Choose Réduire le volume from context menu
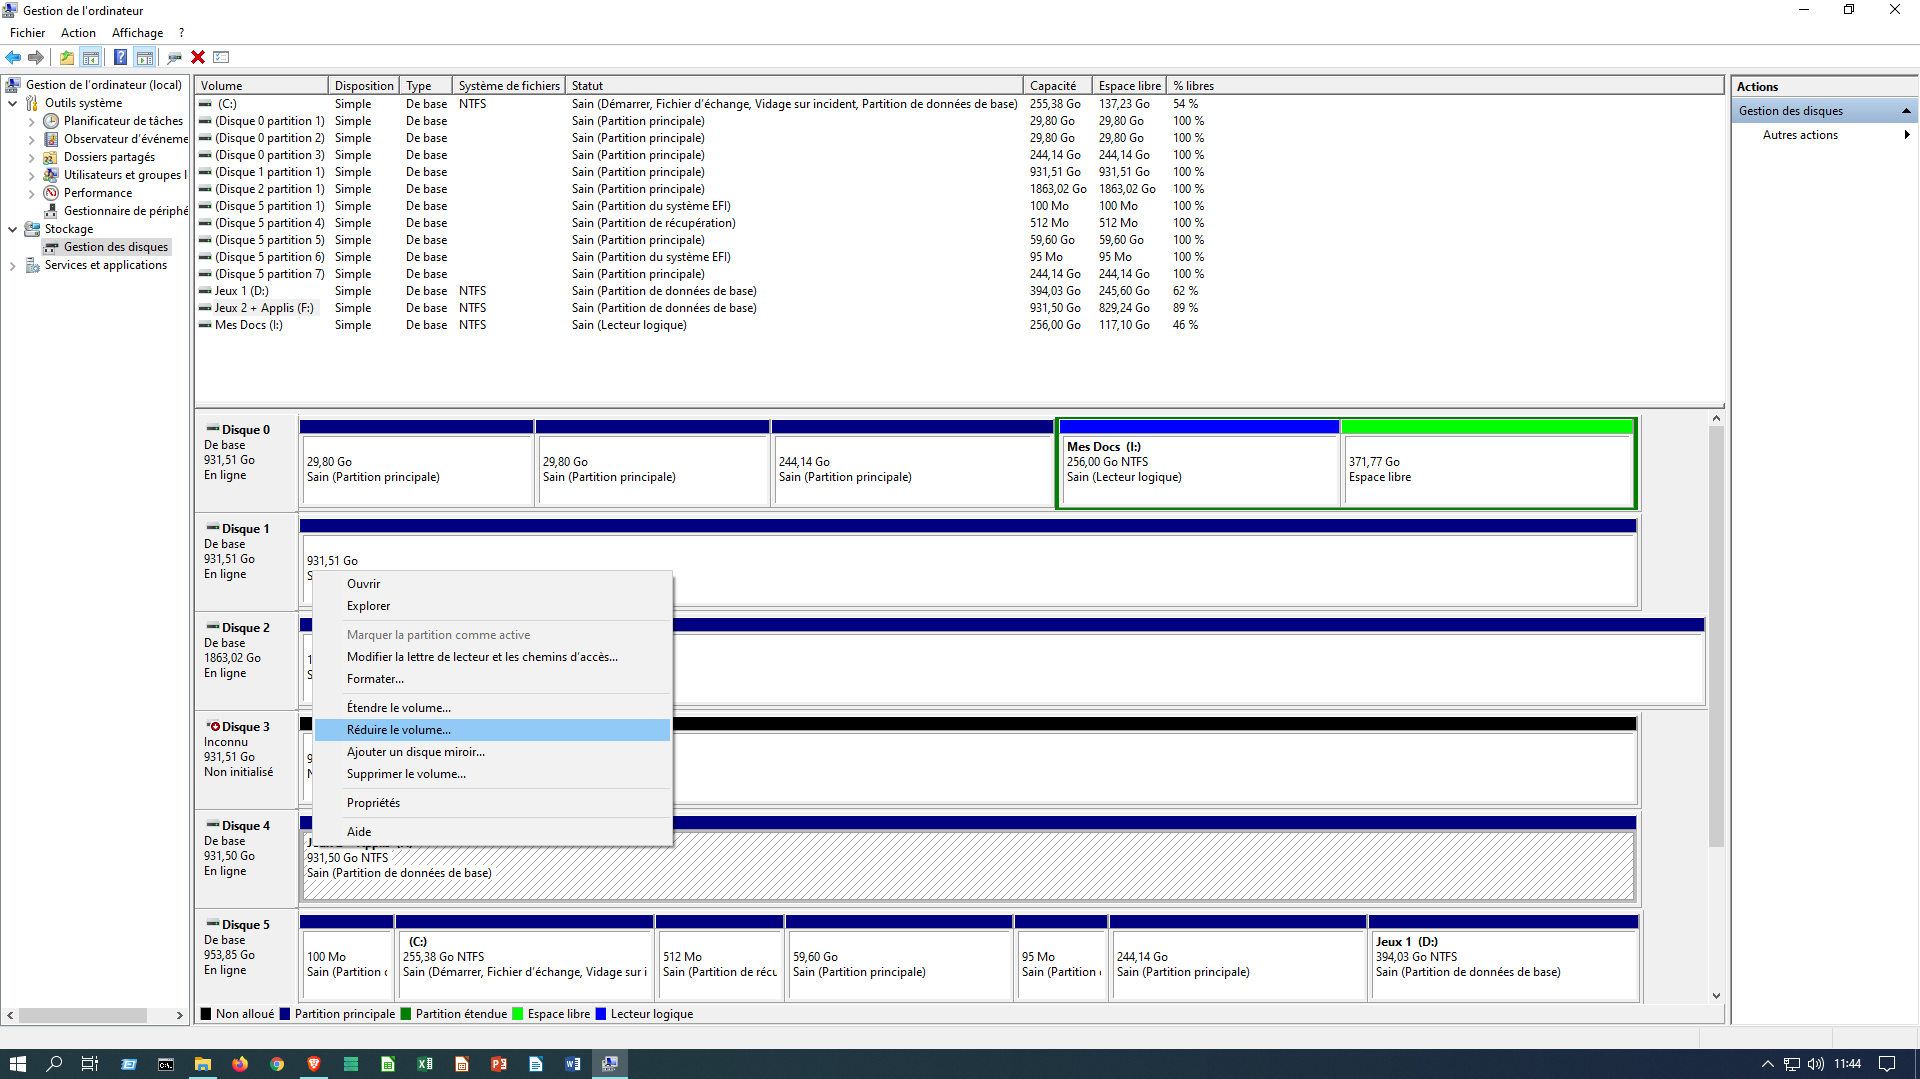 tap(398, 730)
